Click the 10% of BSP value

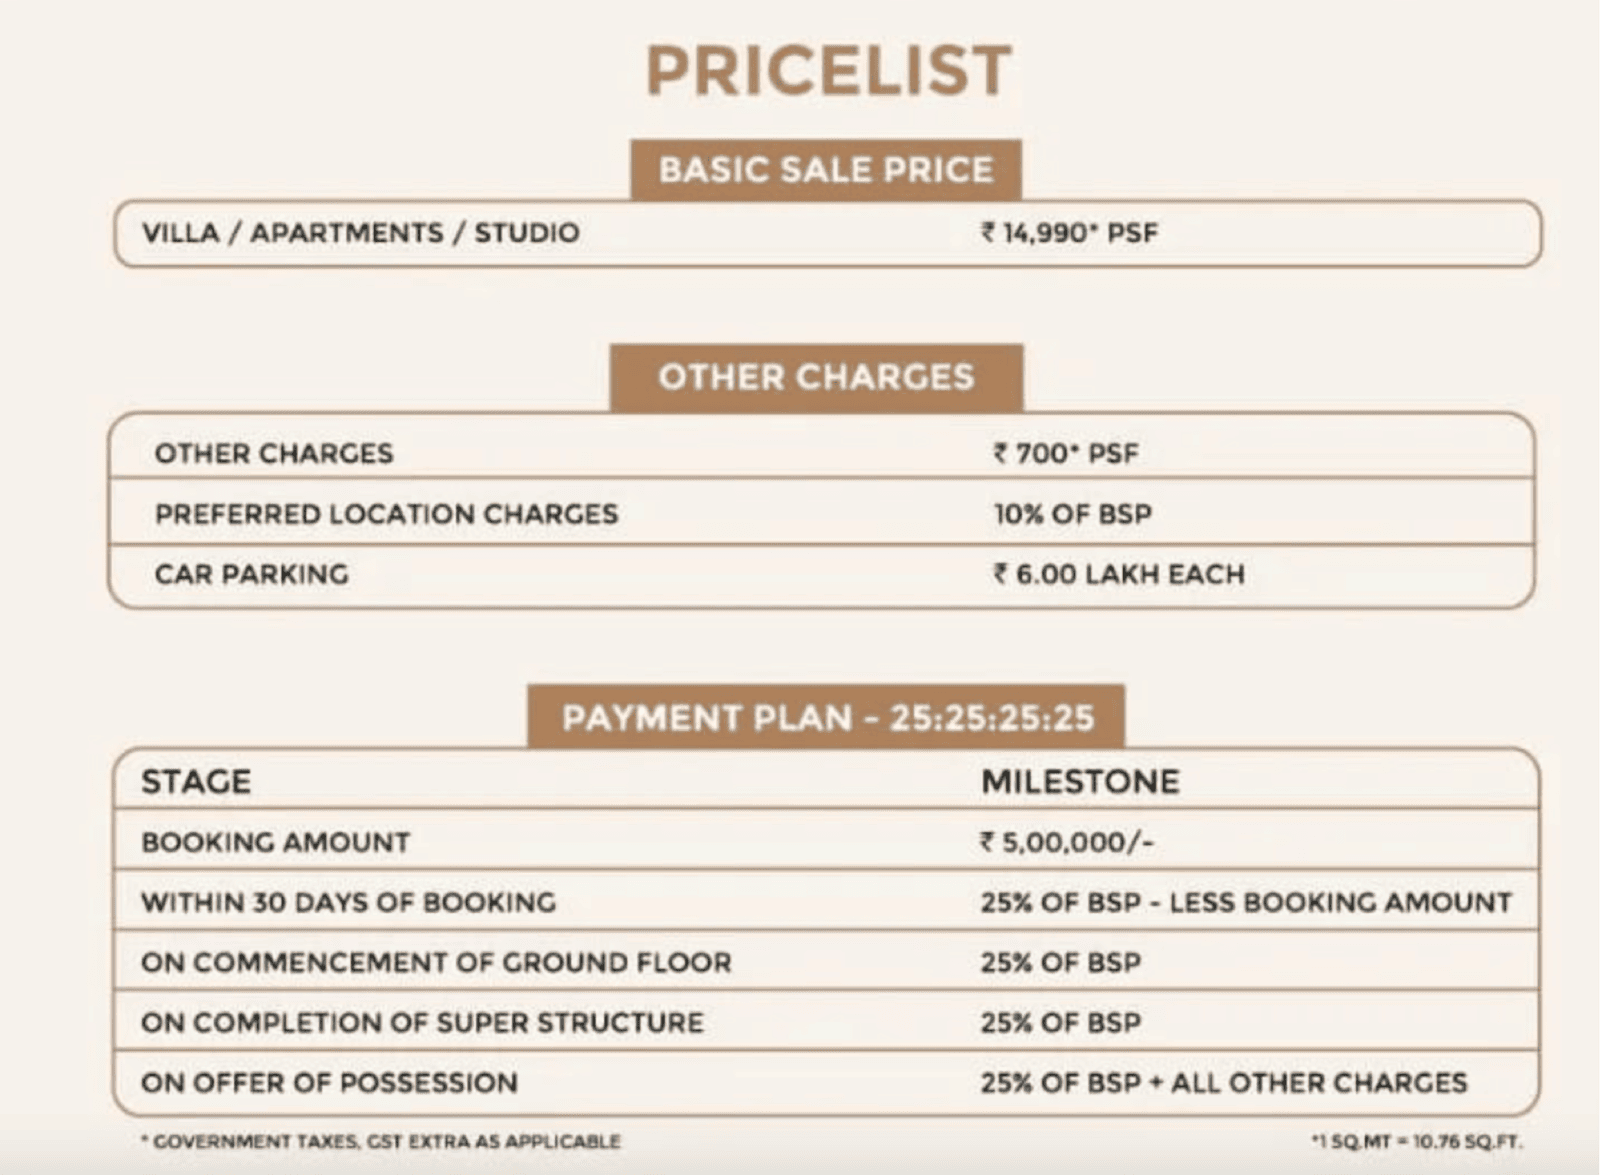click(1073, 514)
